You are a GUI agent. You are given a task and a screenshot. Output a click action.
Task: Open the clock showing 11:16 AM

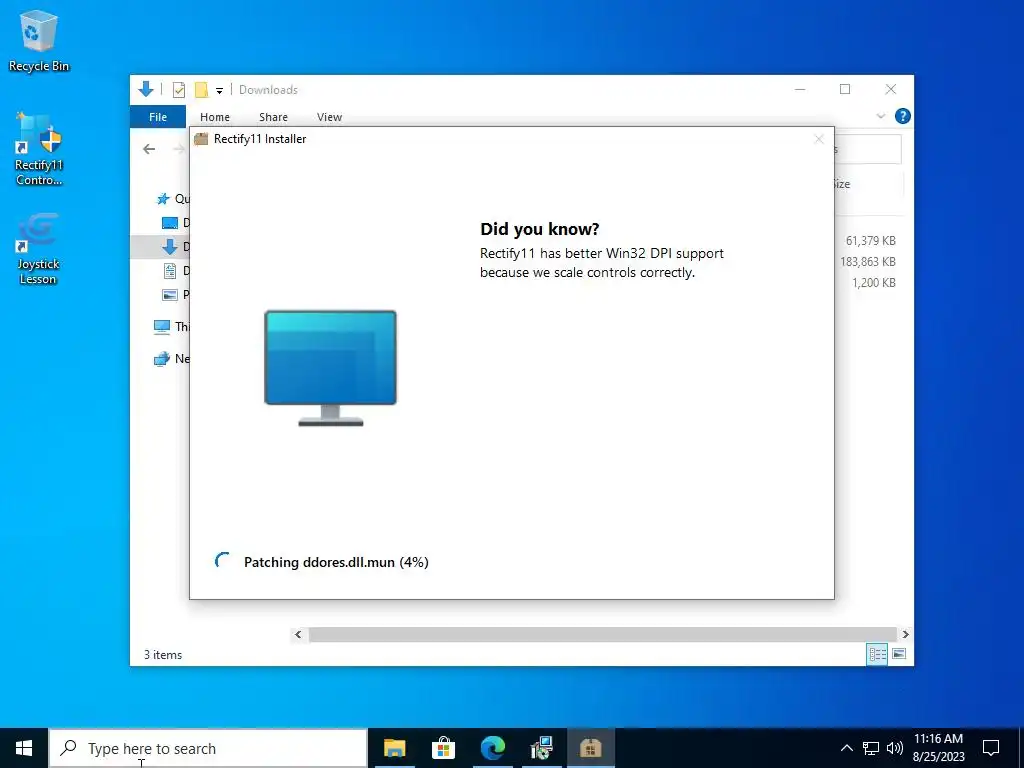(938, 748)
